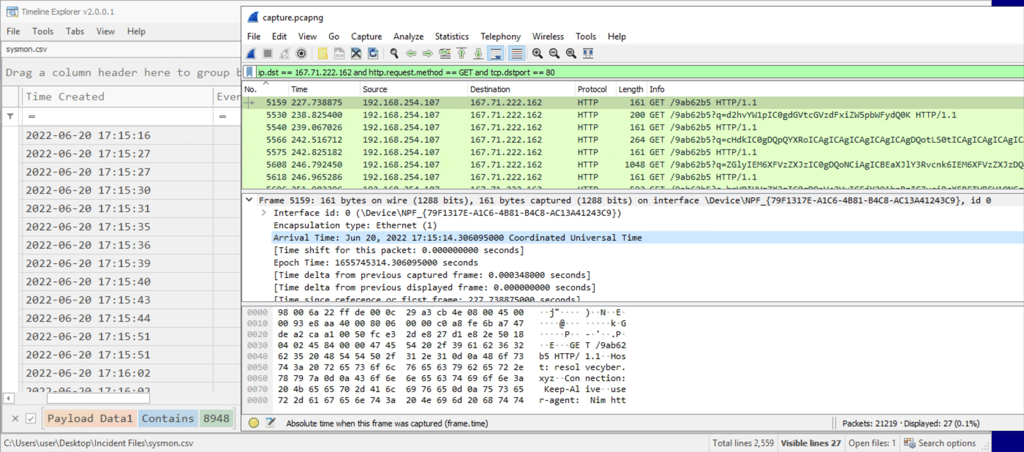1024x452 pixels.
Task: Go back in packet history arrow
Action: pos(411,54)
